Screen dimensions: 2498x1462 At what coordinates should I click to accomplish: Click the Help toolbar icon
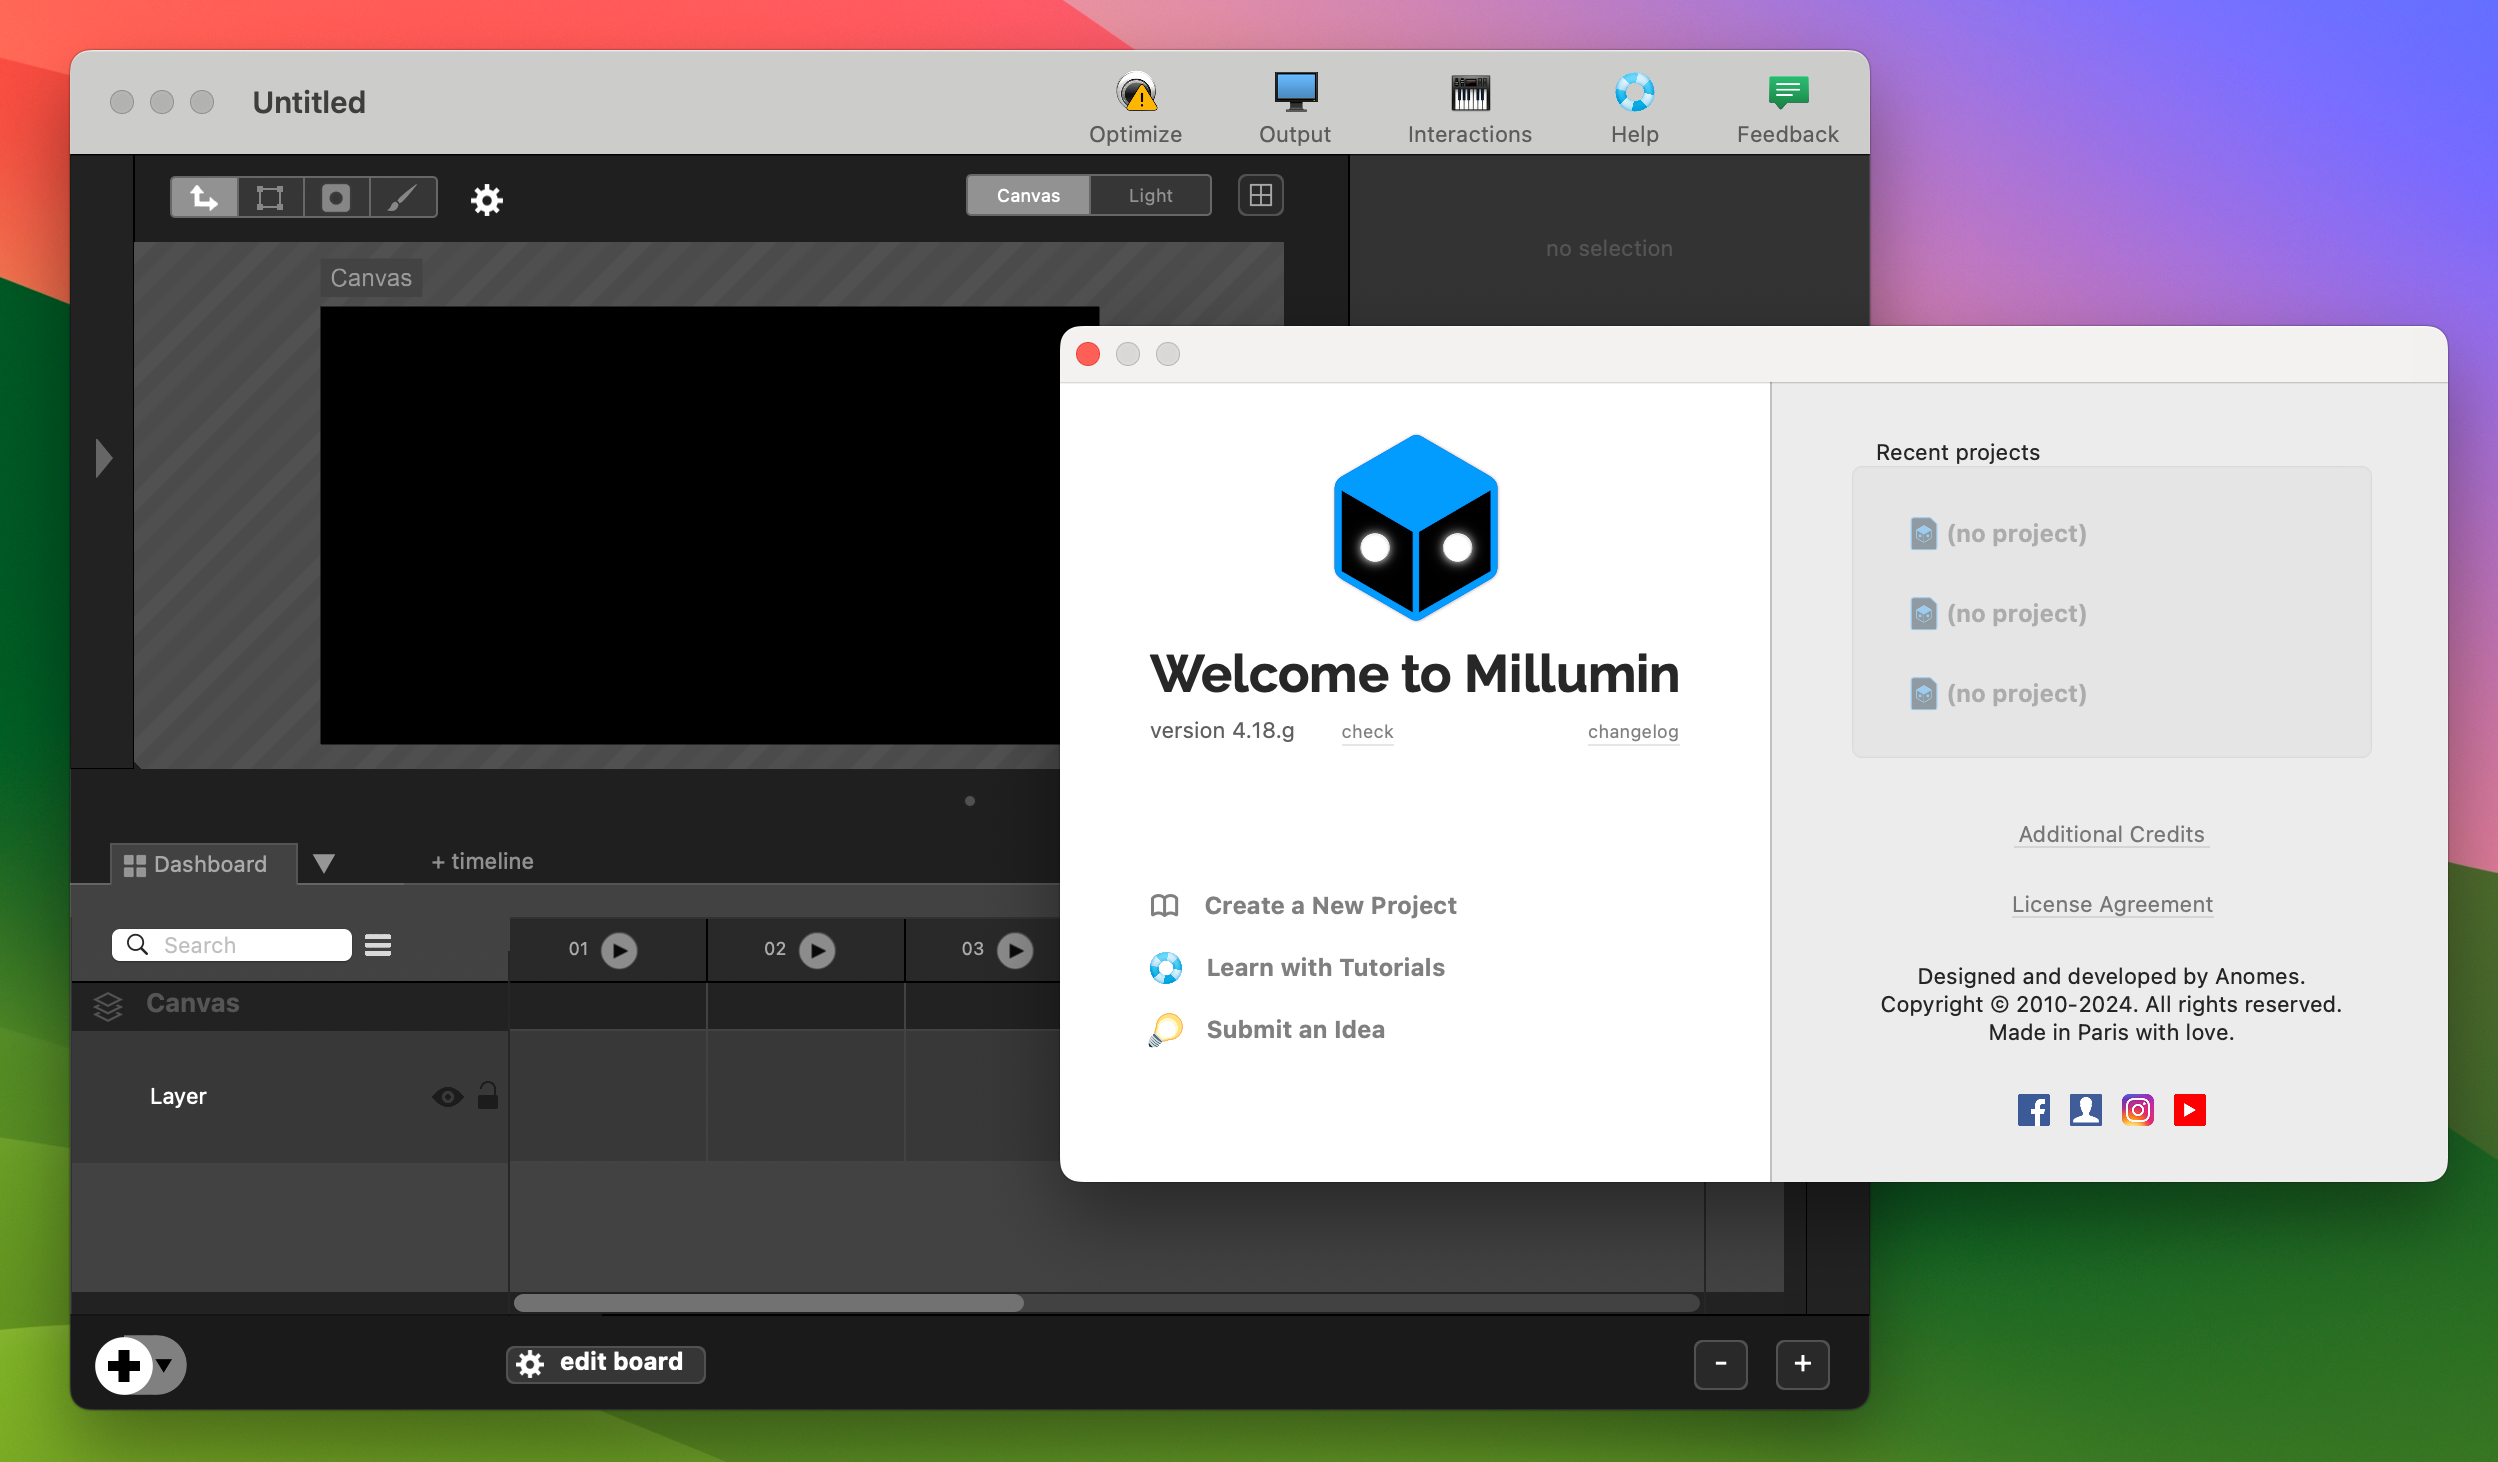pos(1635,106)
